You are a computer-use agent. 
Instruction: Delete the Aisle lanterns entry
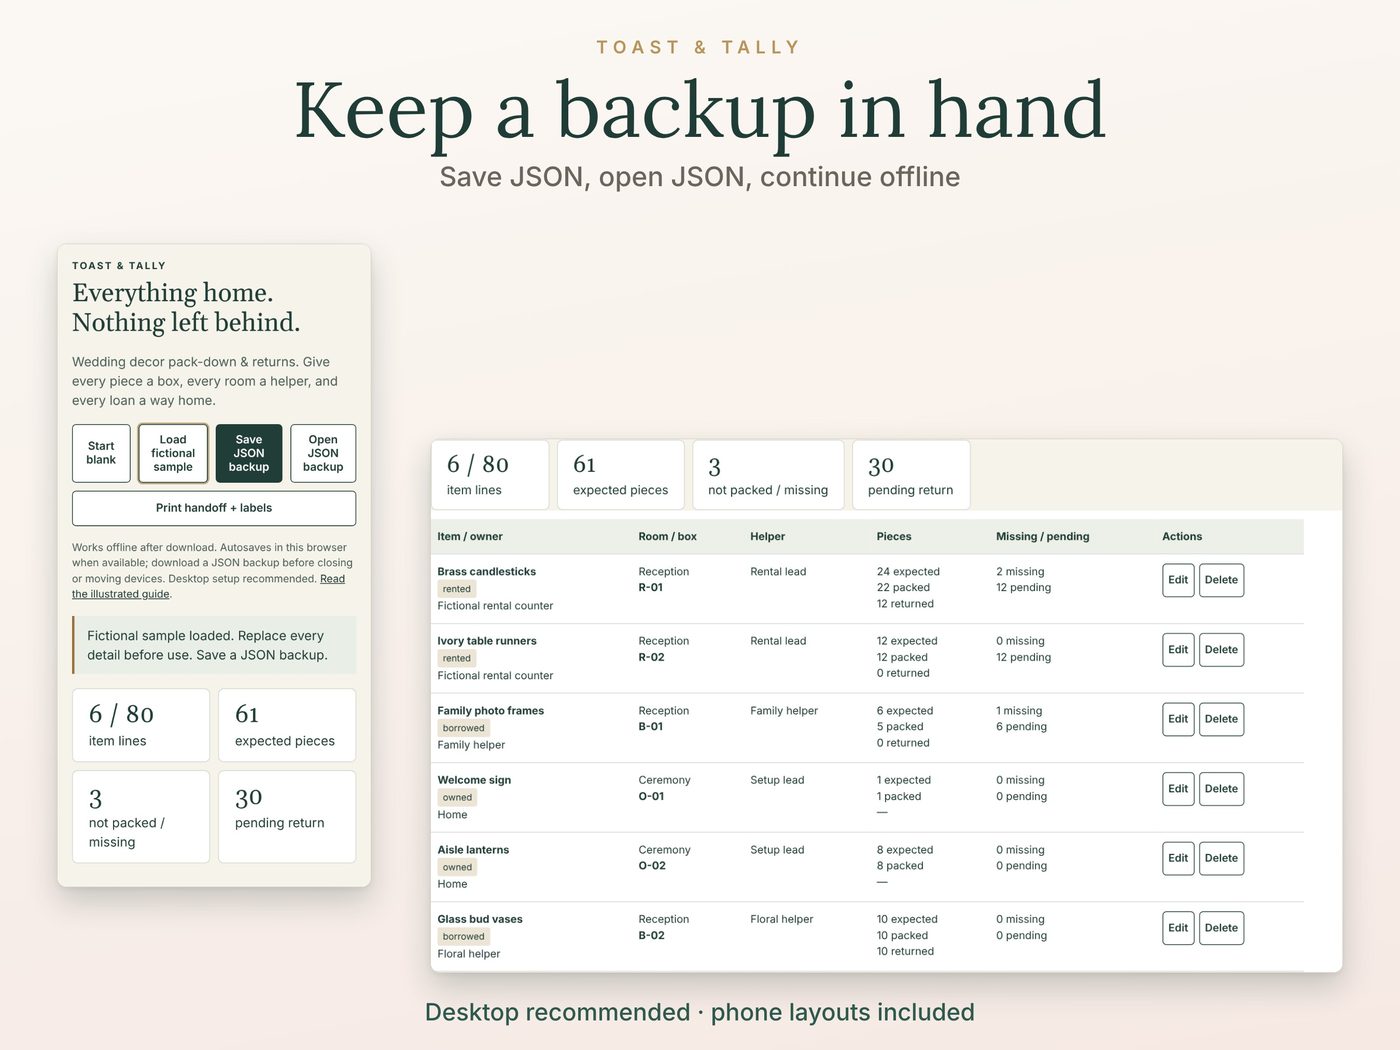[x=1221, y=858]
